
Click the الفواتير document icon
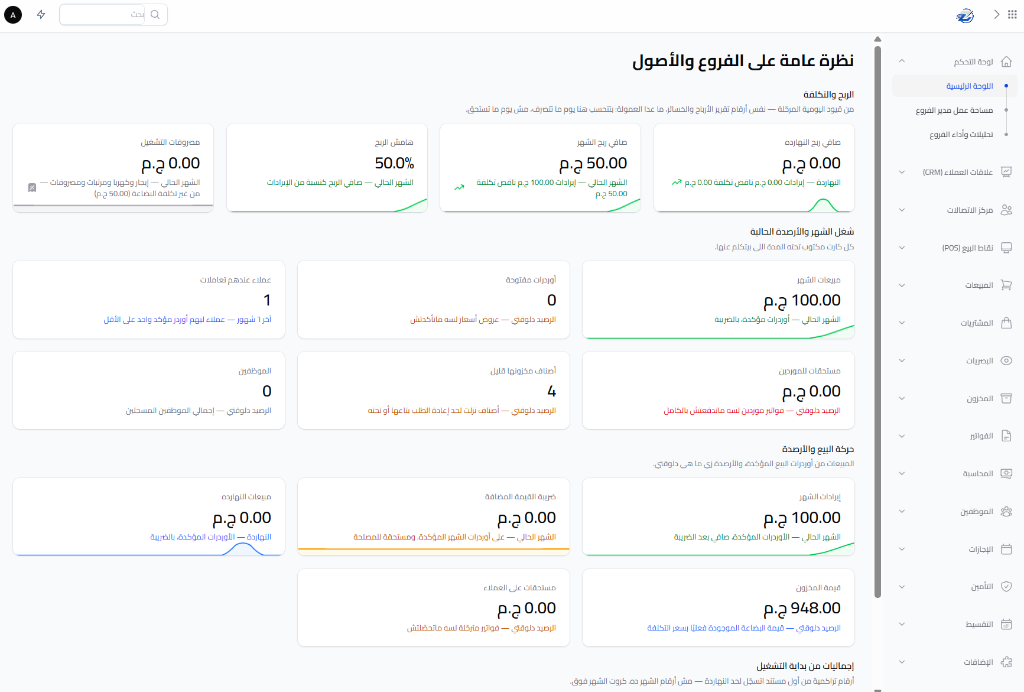[x=1006, y=435]
